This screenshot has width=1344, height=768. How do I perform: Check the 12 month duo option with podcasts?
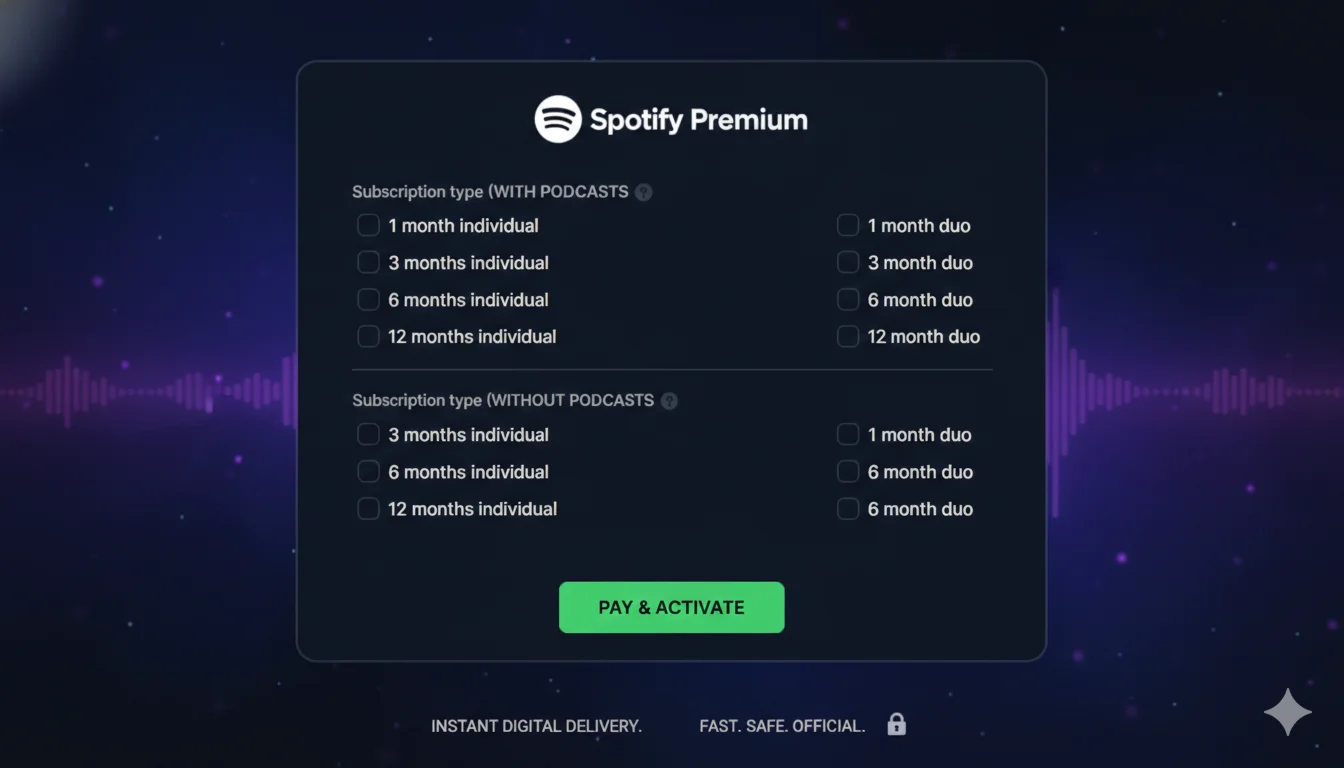pos(848,336)
